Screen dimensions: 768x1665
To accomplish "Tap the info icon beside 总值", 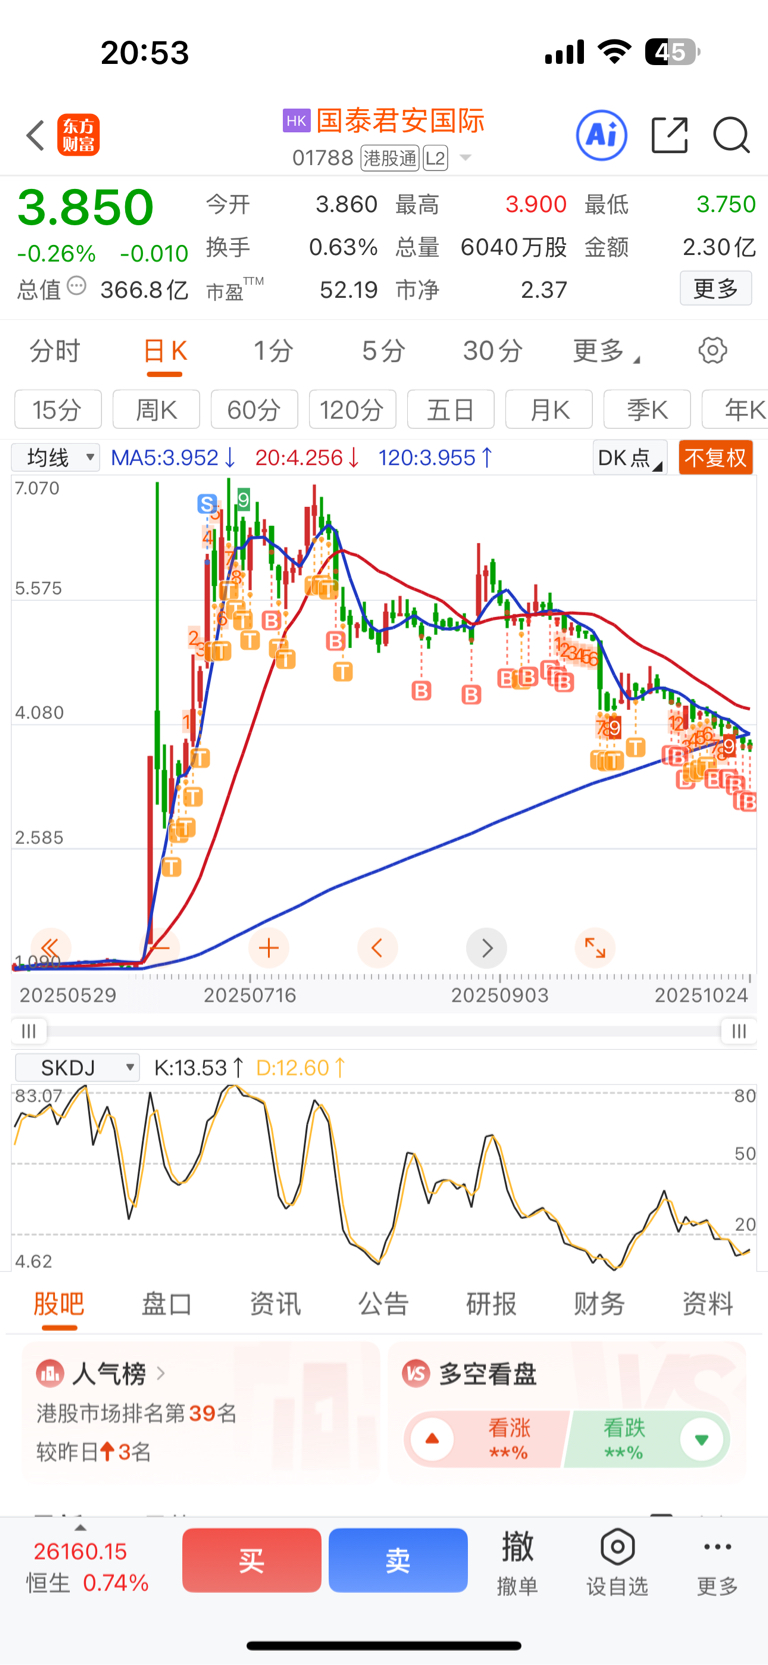I will coord(76,288).
